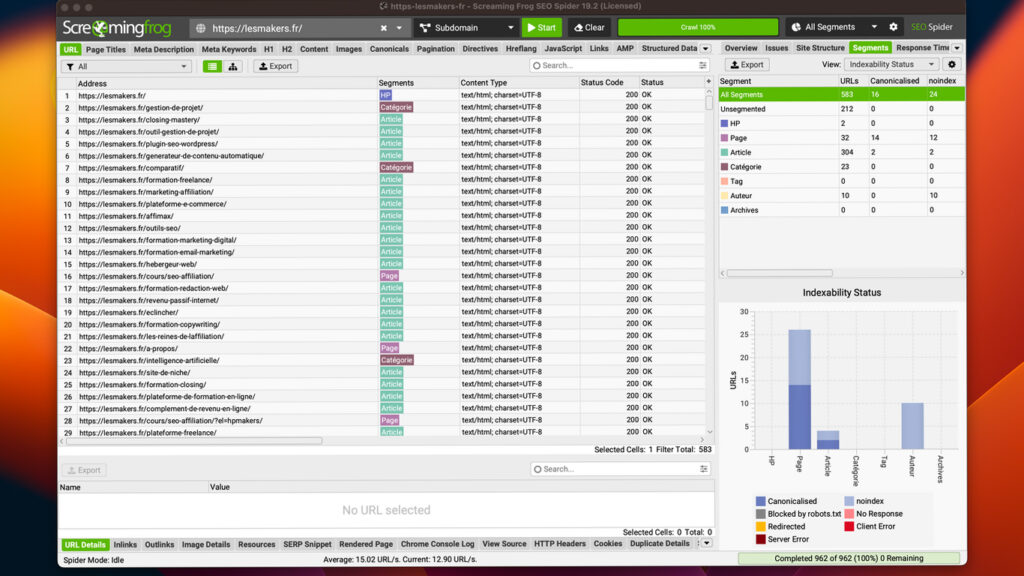The image size is (1024, 576).
Task: Open the Issues tab in right panel
Action: coord(776,48)
